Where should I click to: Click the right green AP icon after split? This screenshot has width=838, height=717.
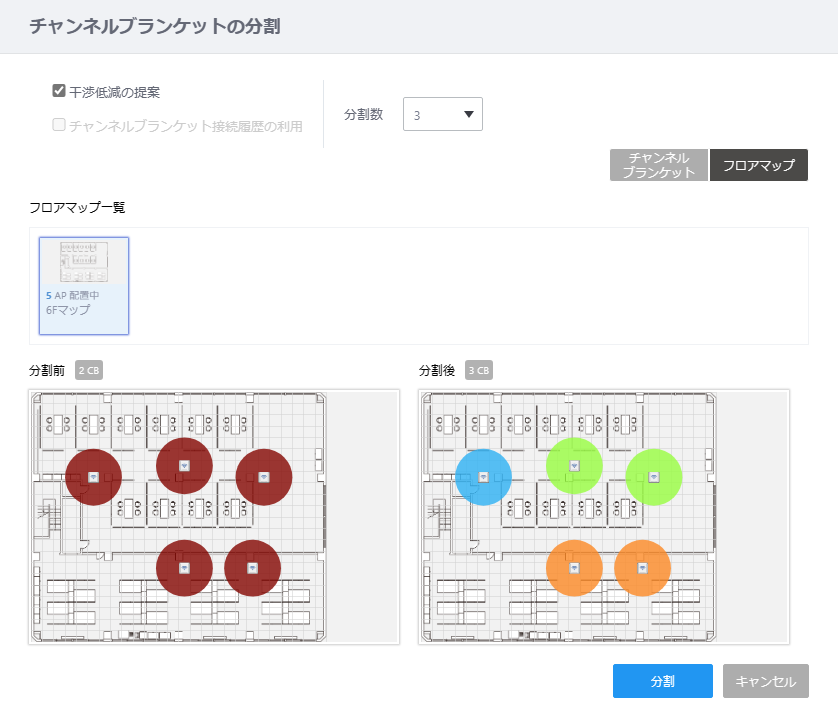(x=654, y=477)
